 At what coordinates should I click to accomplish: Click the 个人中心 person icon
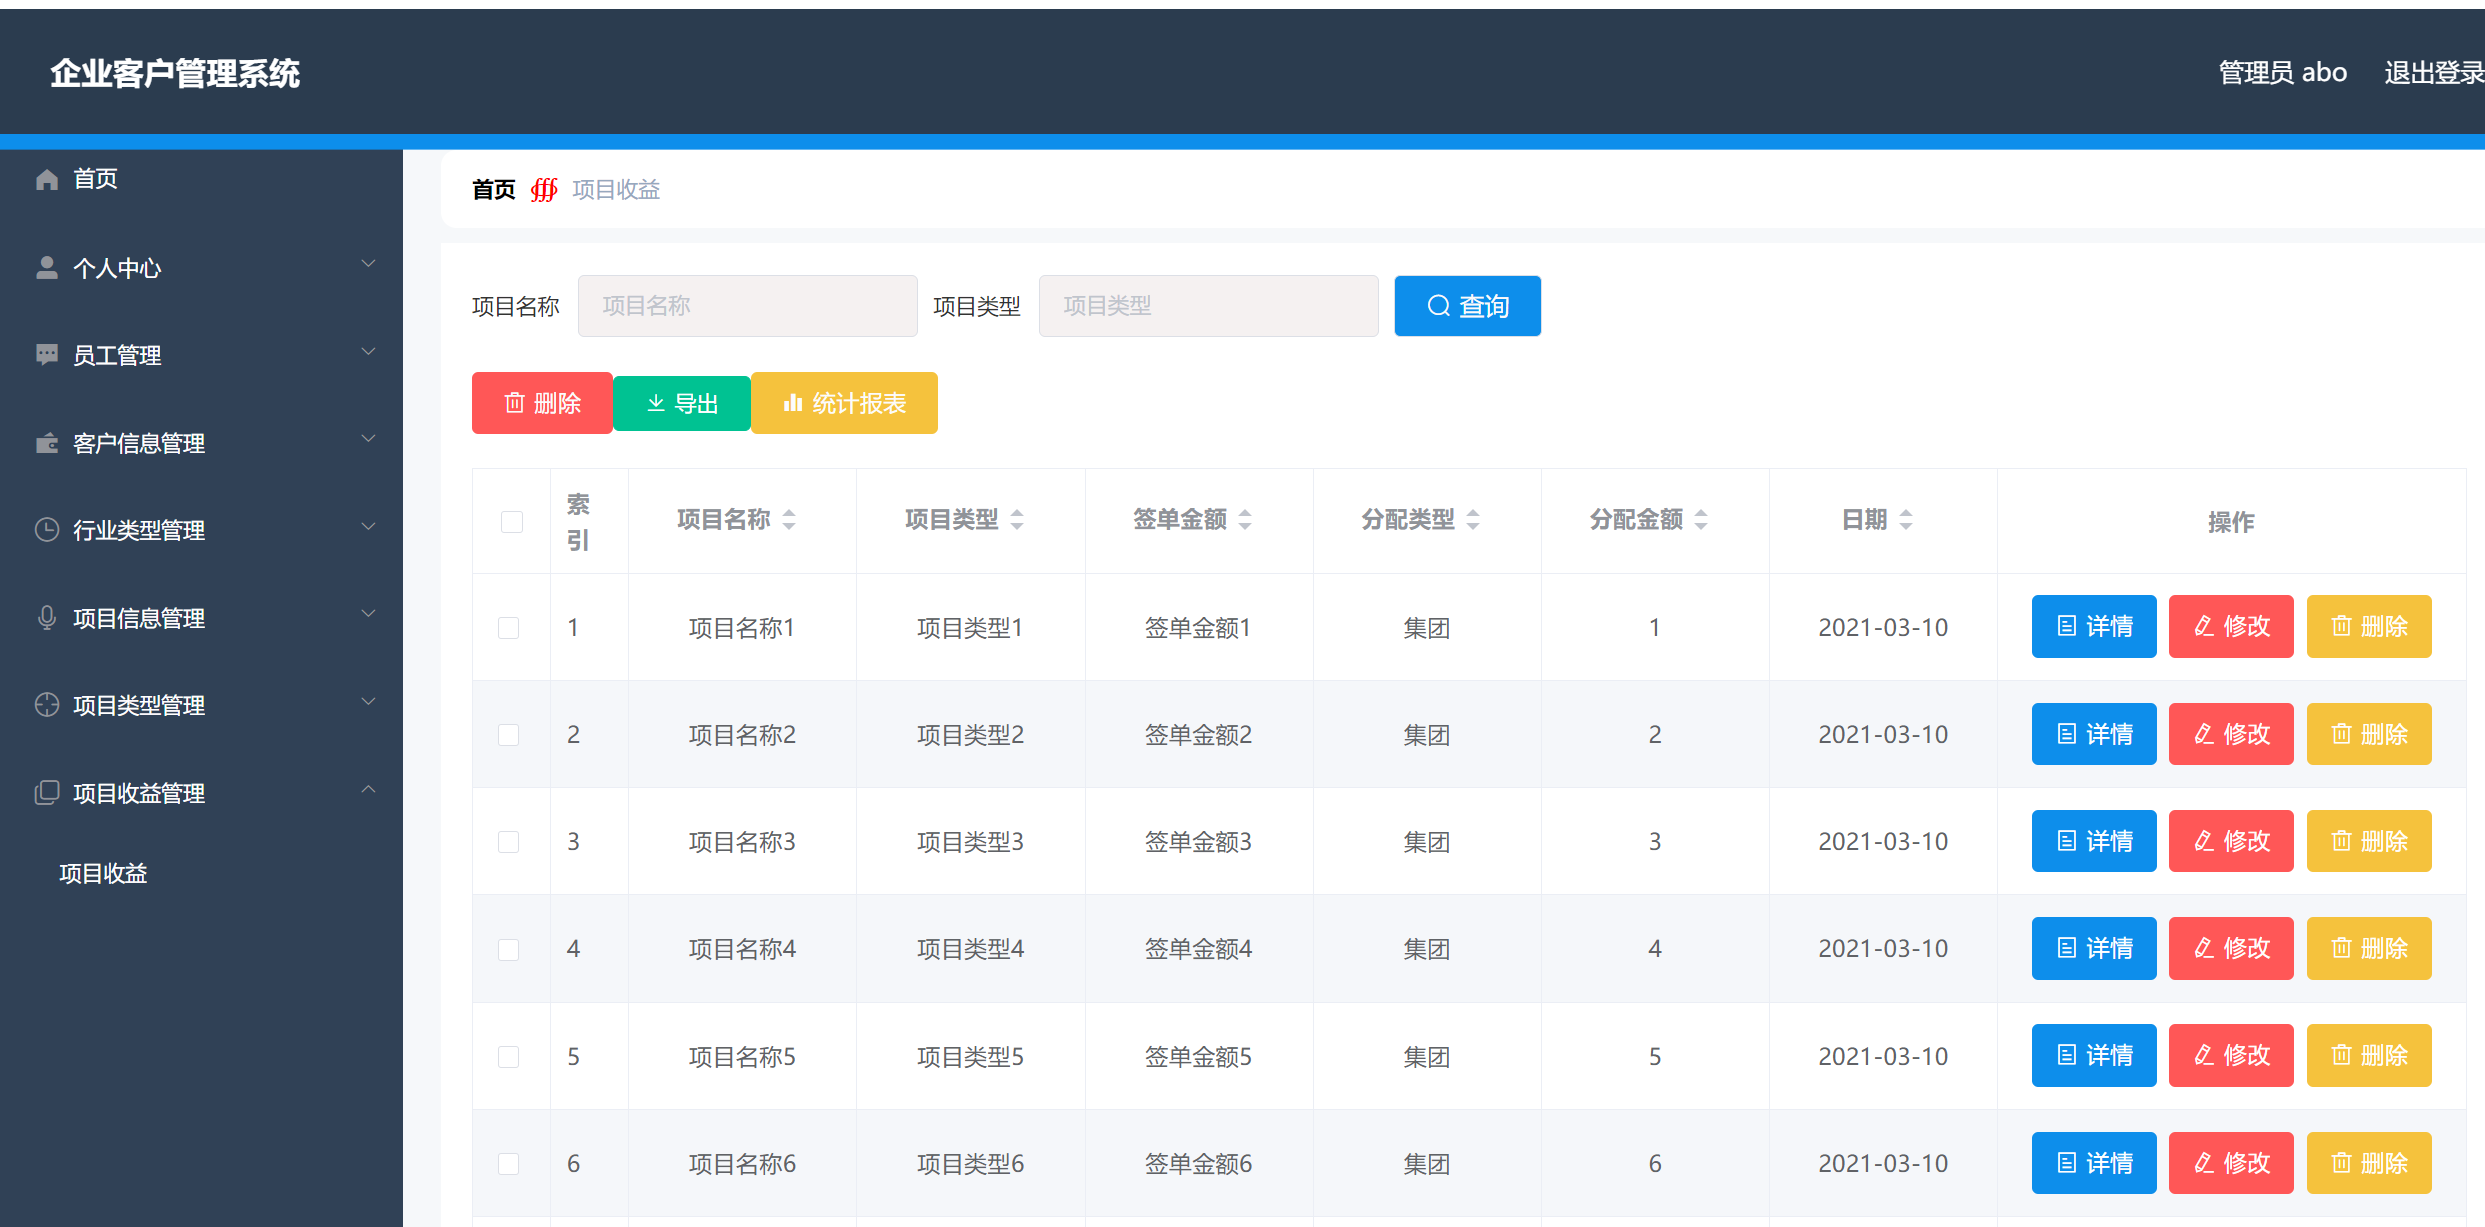click(46, 266)
